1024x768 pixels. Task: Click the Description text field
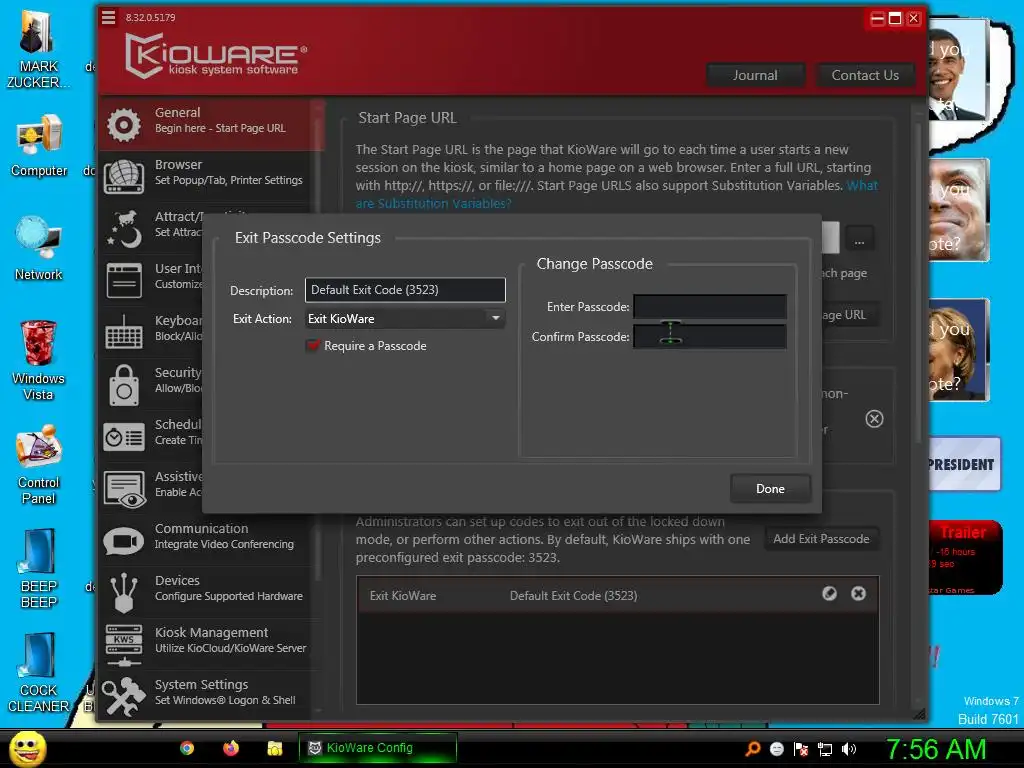coord(405,290)
